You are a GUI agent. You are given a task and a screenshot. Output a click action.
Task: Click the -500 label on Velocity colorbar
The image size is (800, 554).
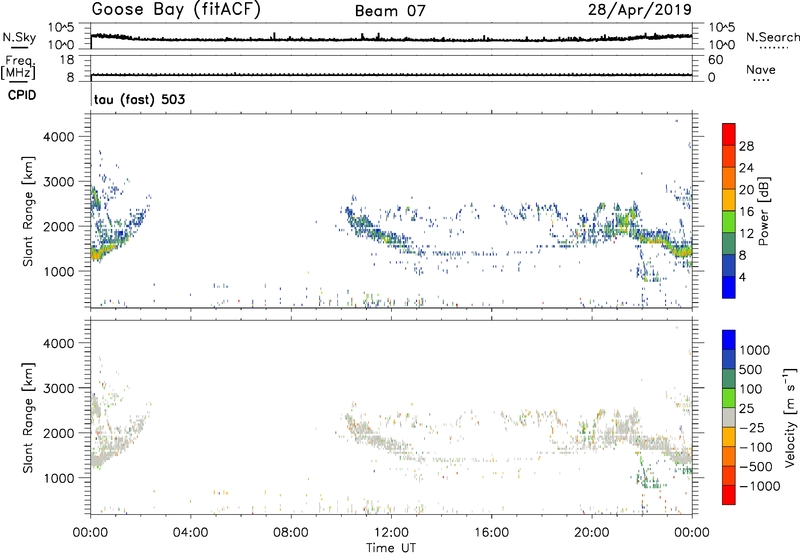(x=756, y=467)
